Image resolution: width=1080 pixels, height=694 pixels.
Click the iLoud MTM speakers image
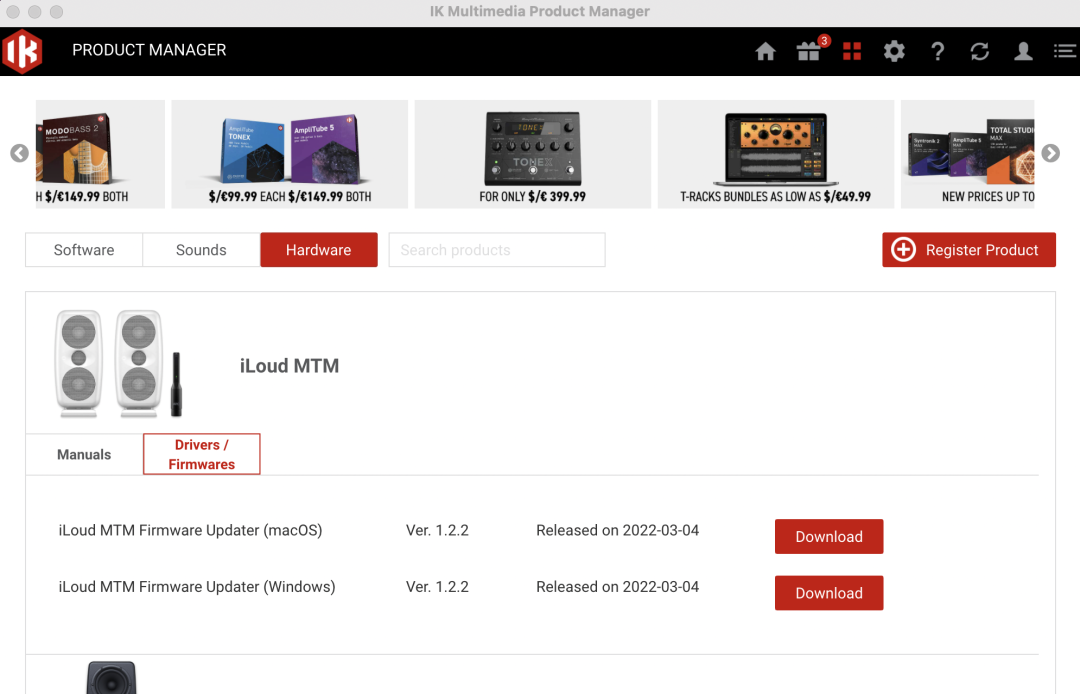(x=119, y=364)
